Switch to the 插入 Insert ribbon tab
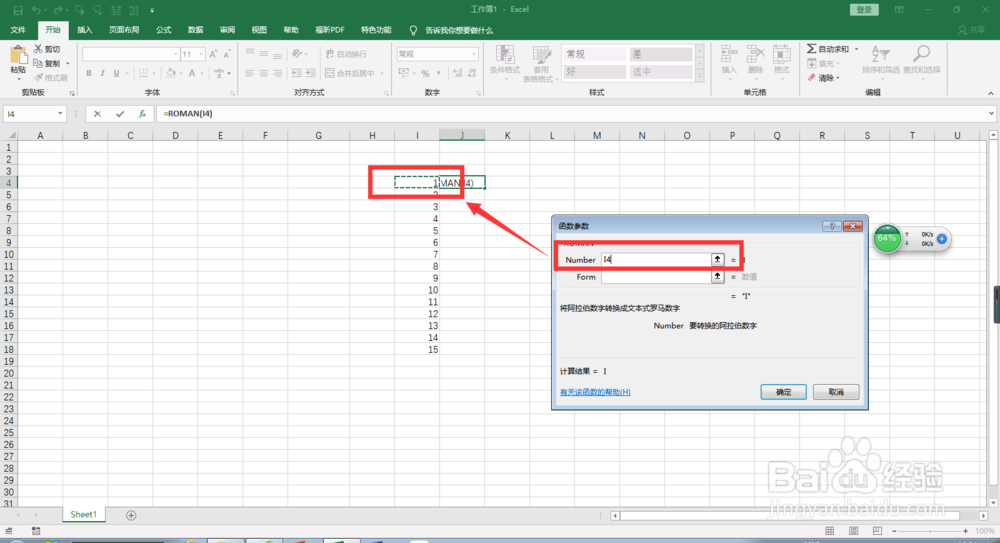The width and height of the screenshot is (1000, 543). (84, 30)
